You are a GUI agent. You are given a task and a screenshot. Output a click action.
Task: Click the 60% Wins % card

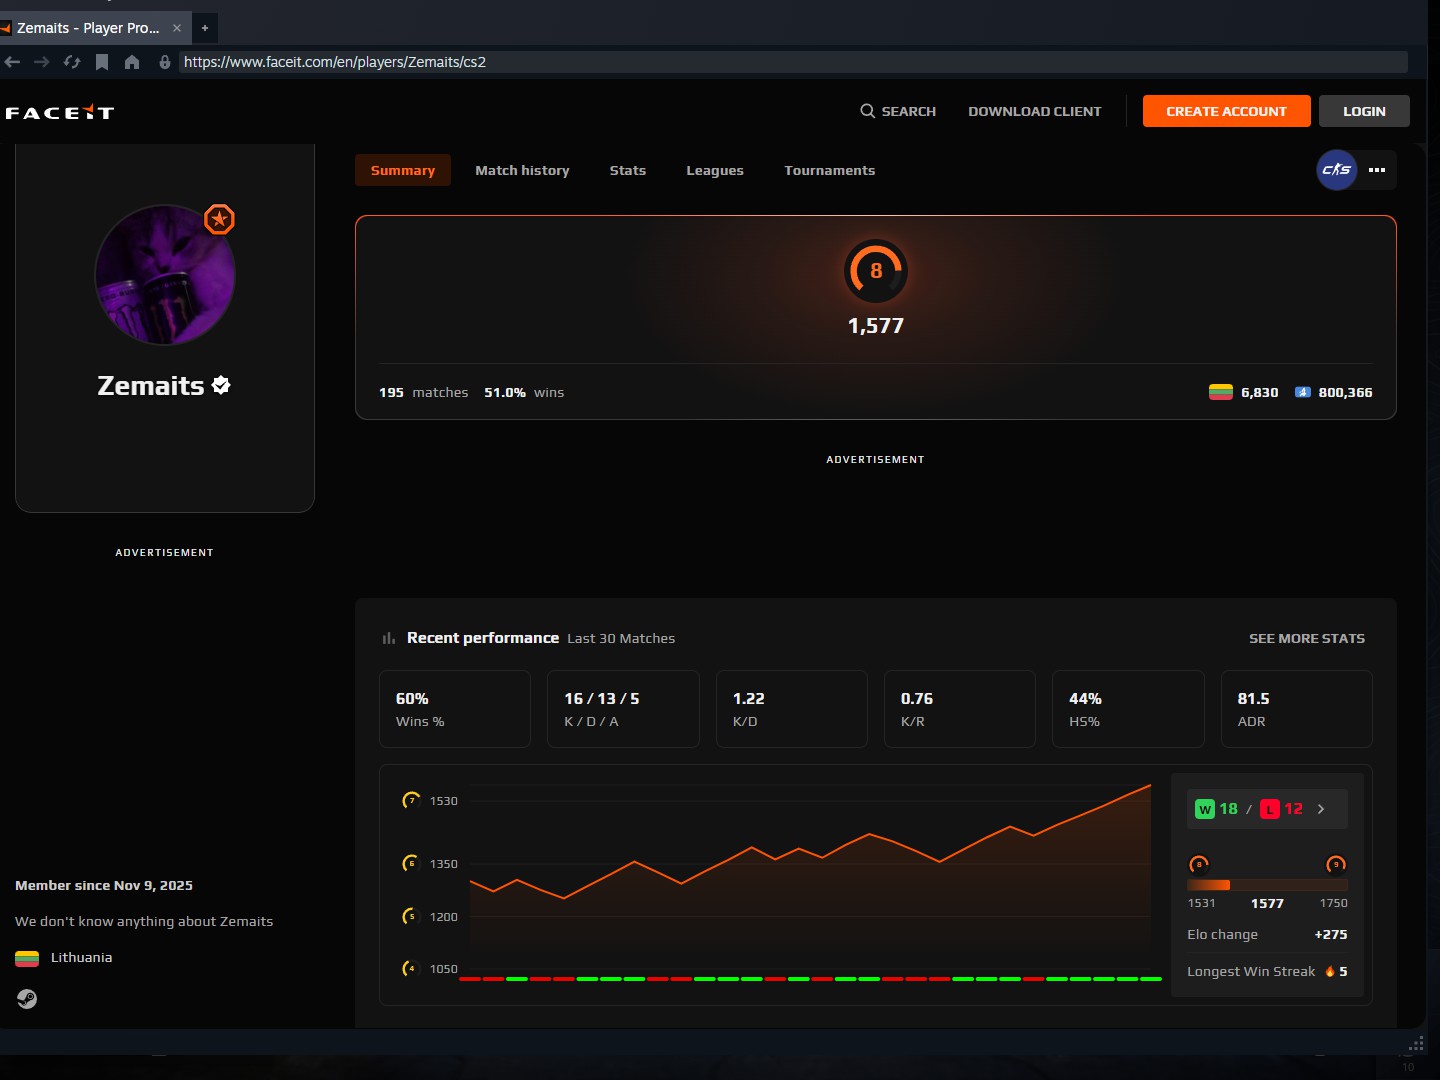tap(455, 709)
